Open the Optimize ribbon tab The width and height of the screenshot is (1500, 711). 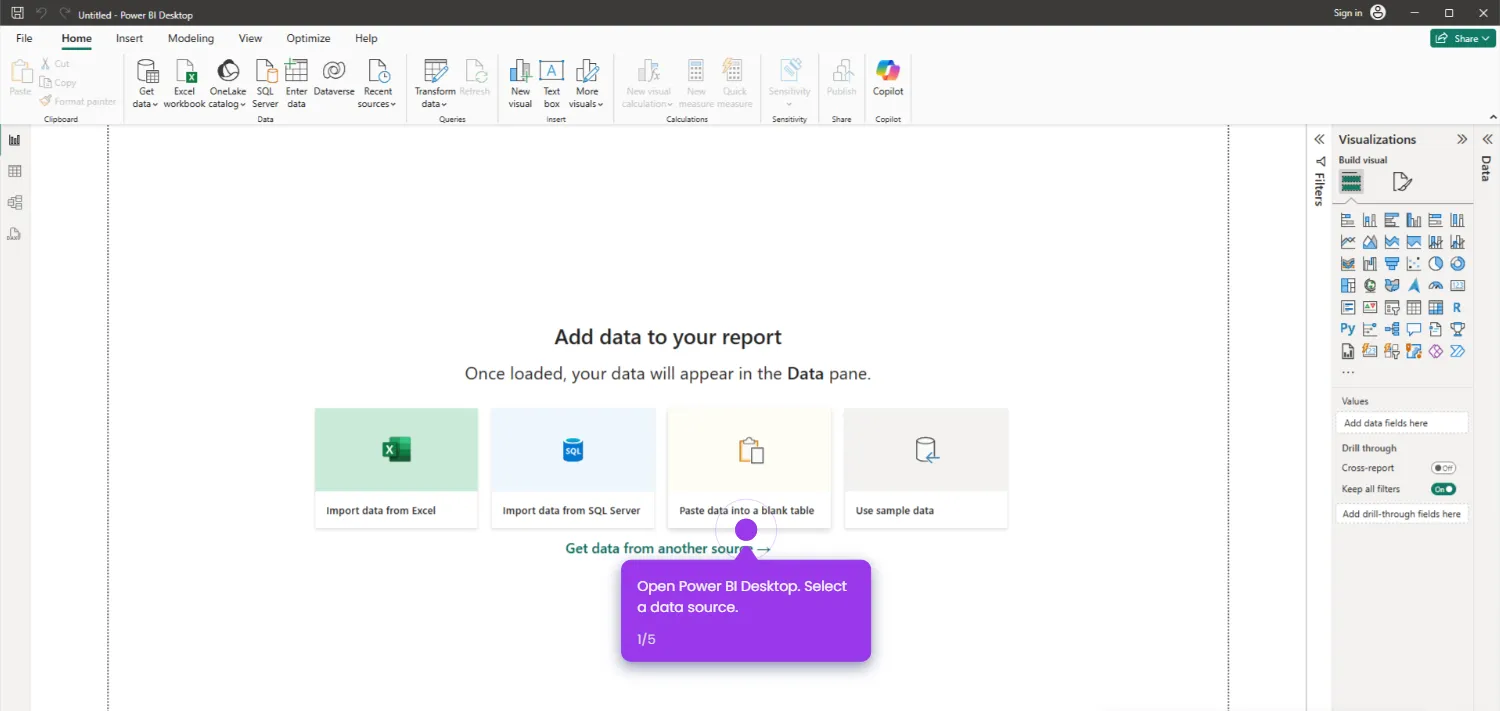(x=308, y=38)
